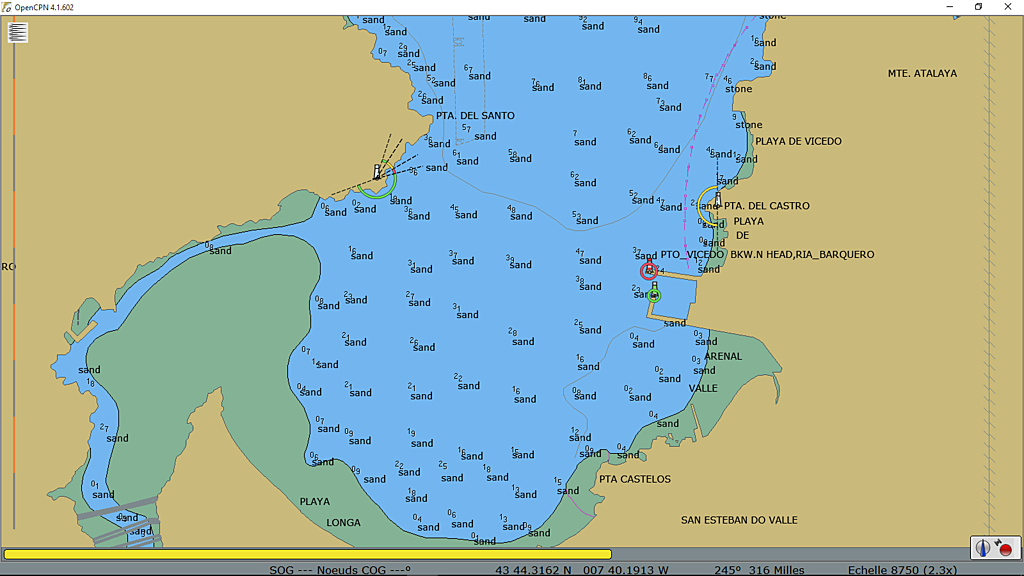Screen dimensions: 1024x576
Task: Select the green-circled harbor light marker
Action: (654, 294)
